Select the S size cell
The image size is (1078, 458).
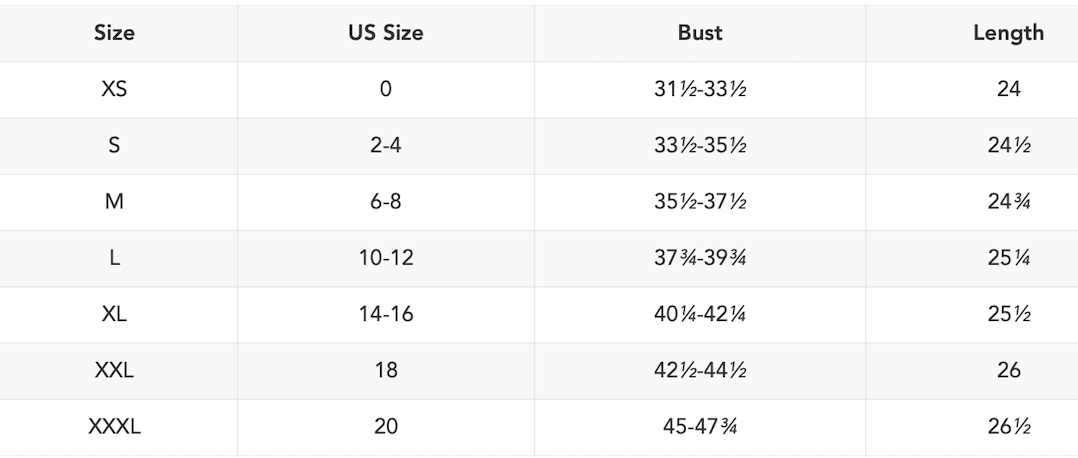(114, 145)
